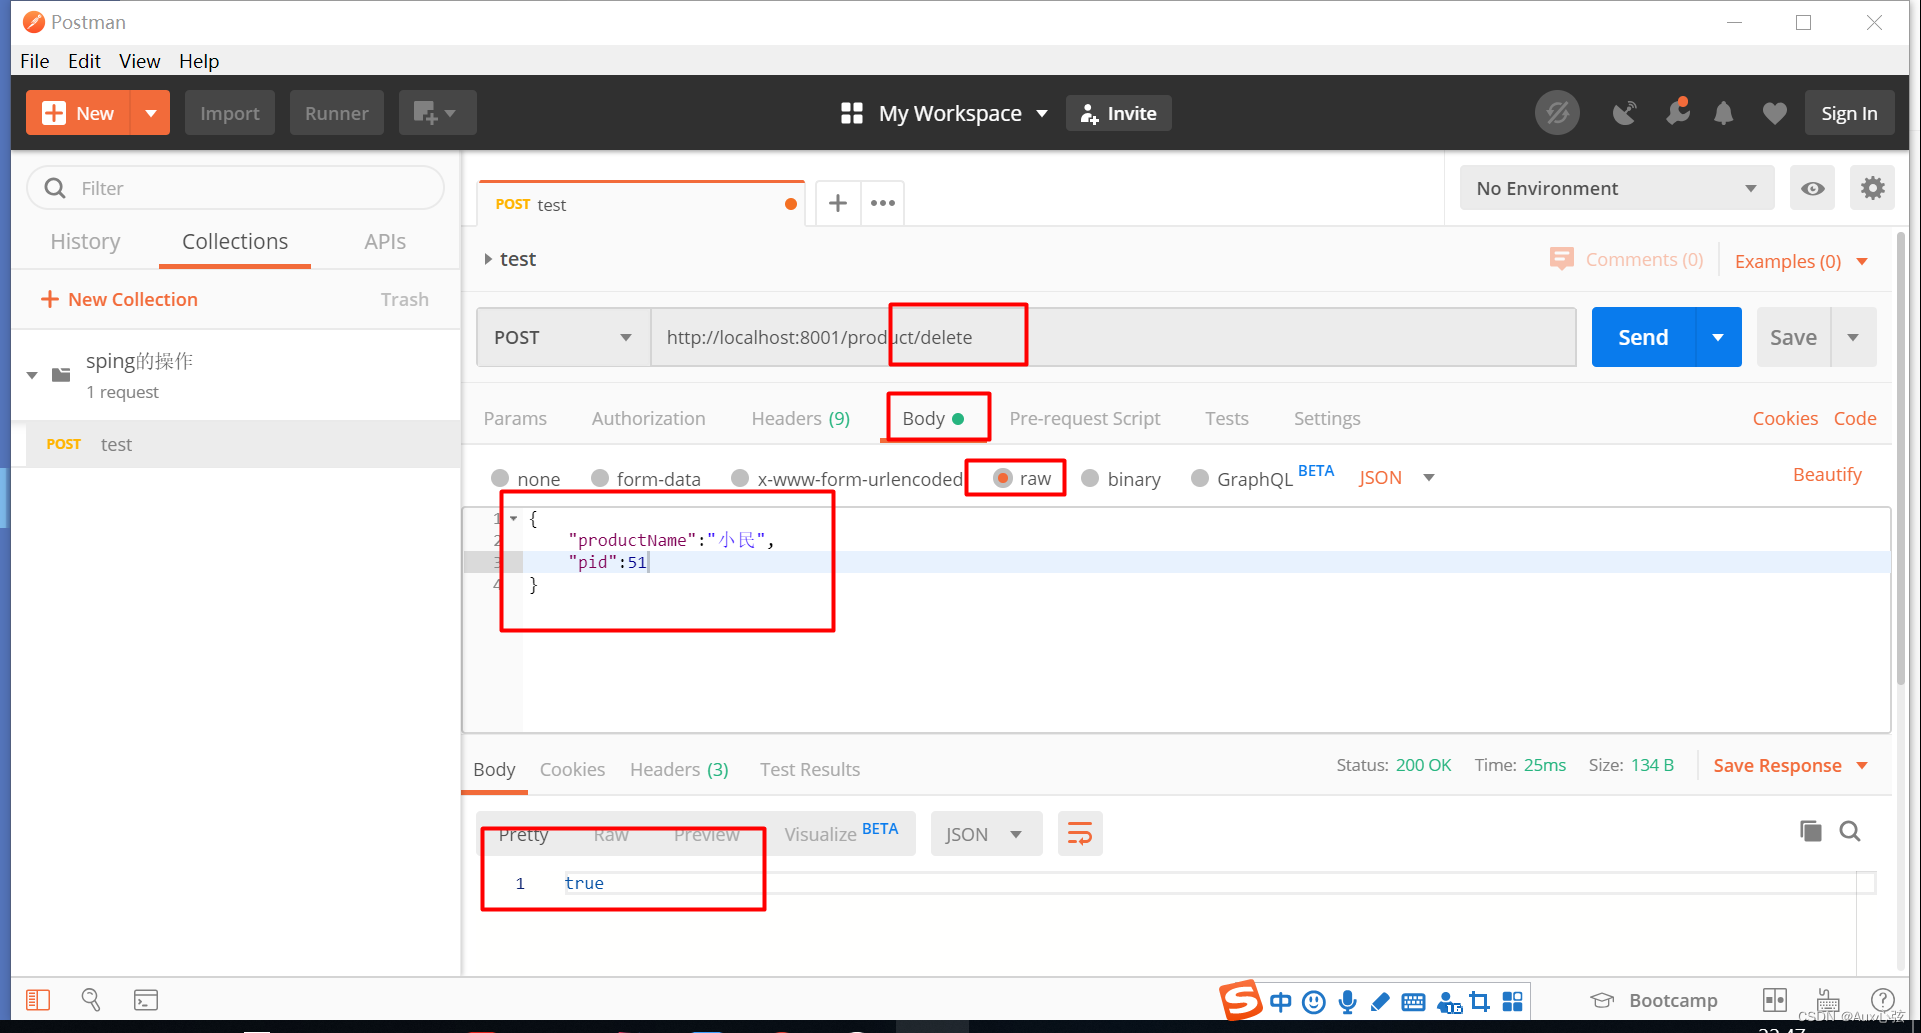
Task: Open notifications via the bell icon
Action: point(1723,113)
